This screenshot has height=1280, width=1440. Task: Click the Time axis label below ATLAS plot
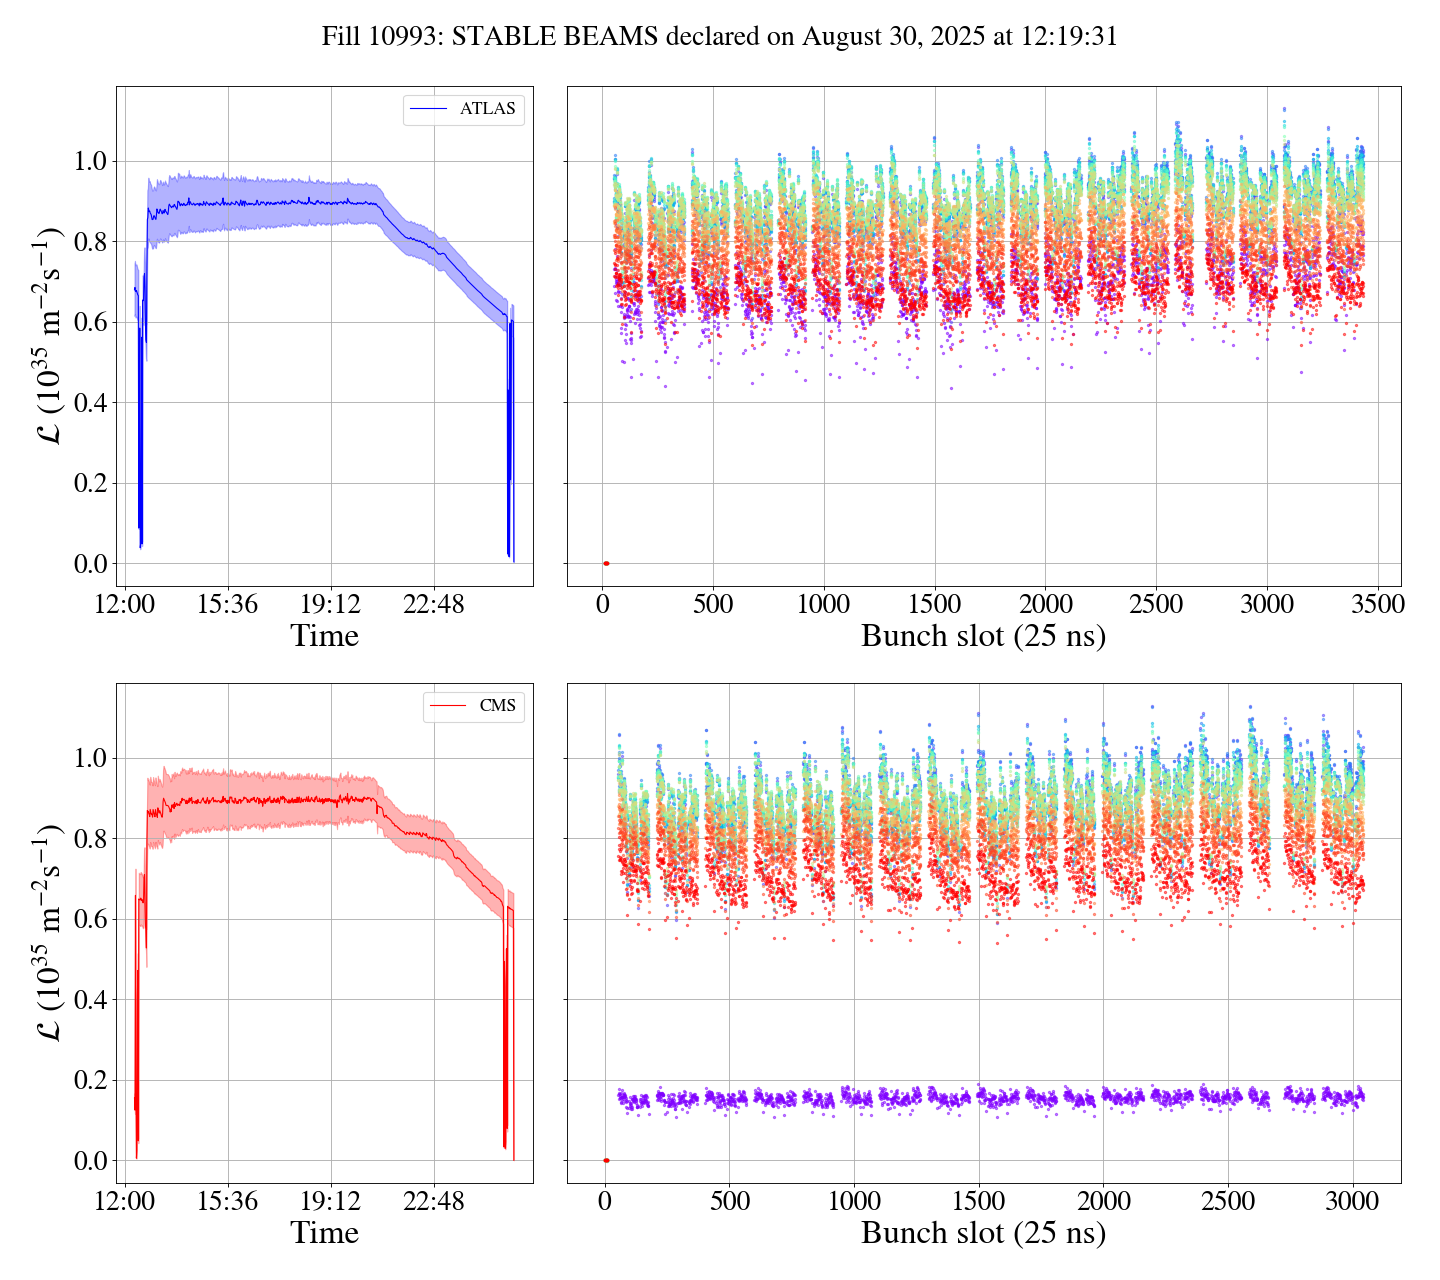[324, 637]
